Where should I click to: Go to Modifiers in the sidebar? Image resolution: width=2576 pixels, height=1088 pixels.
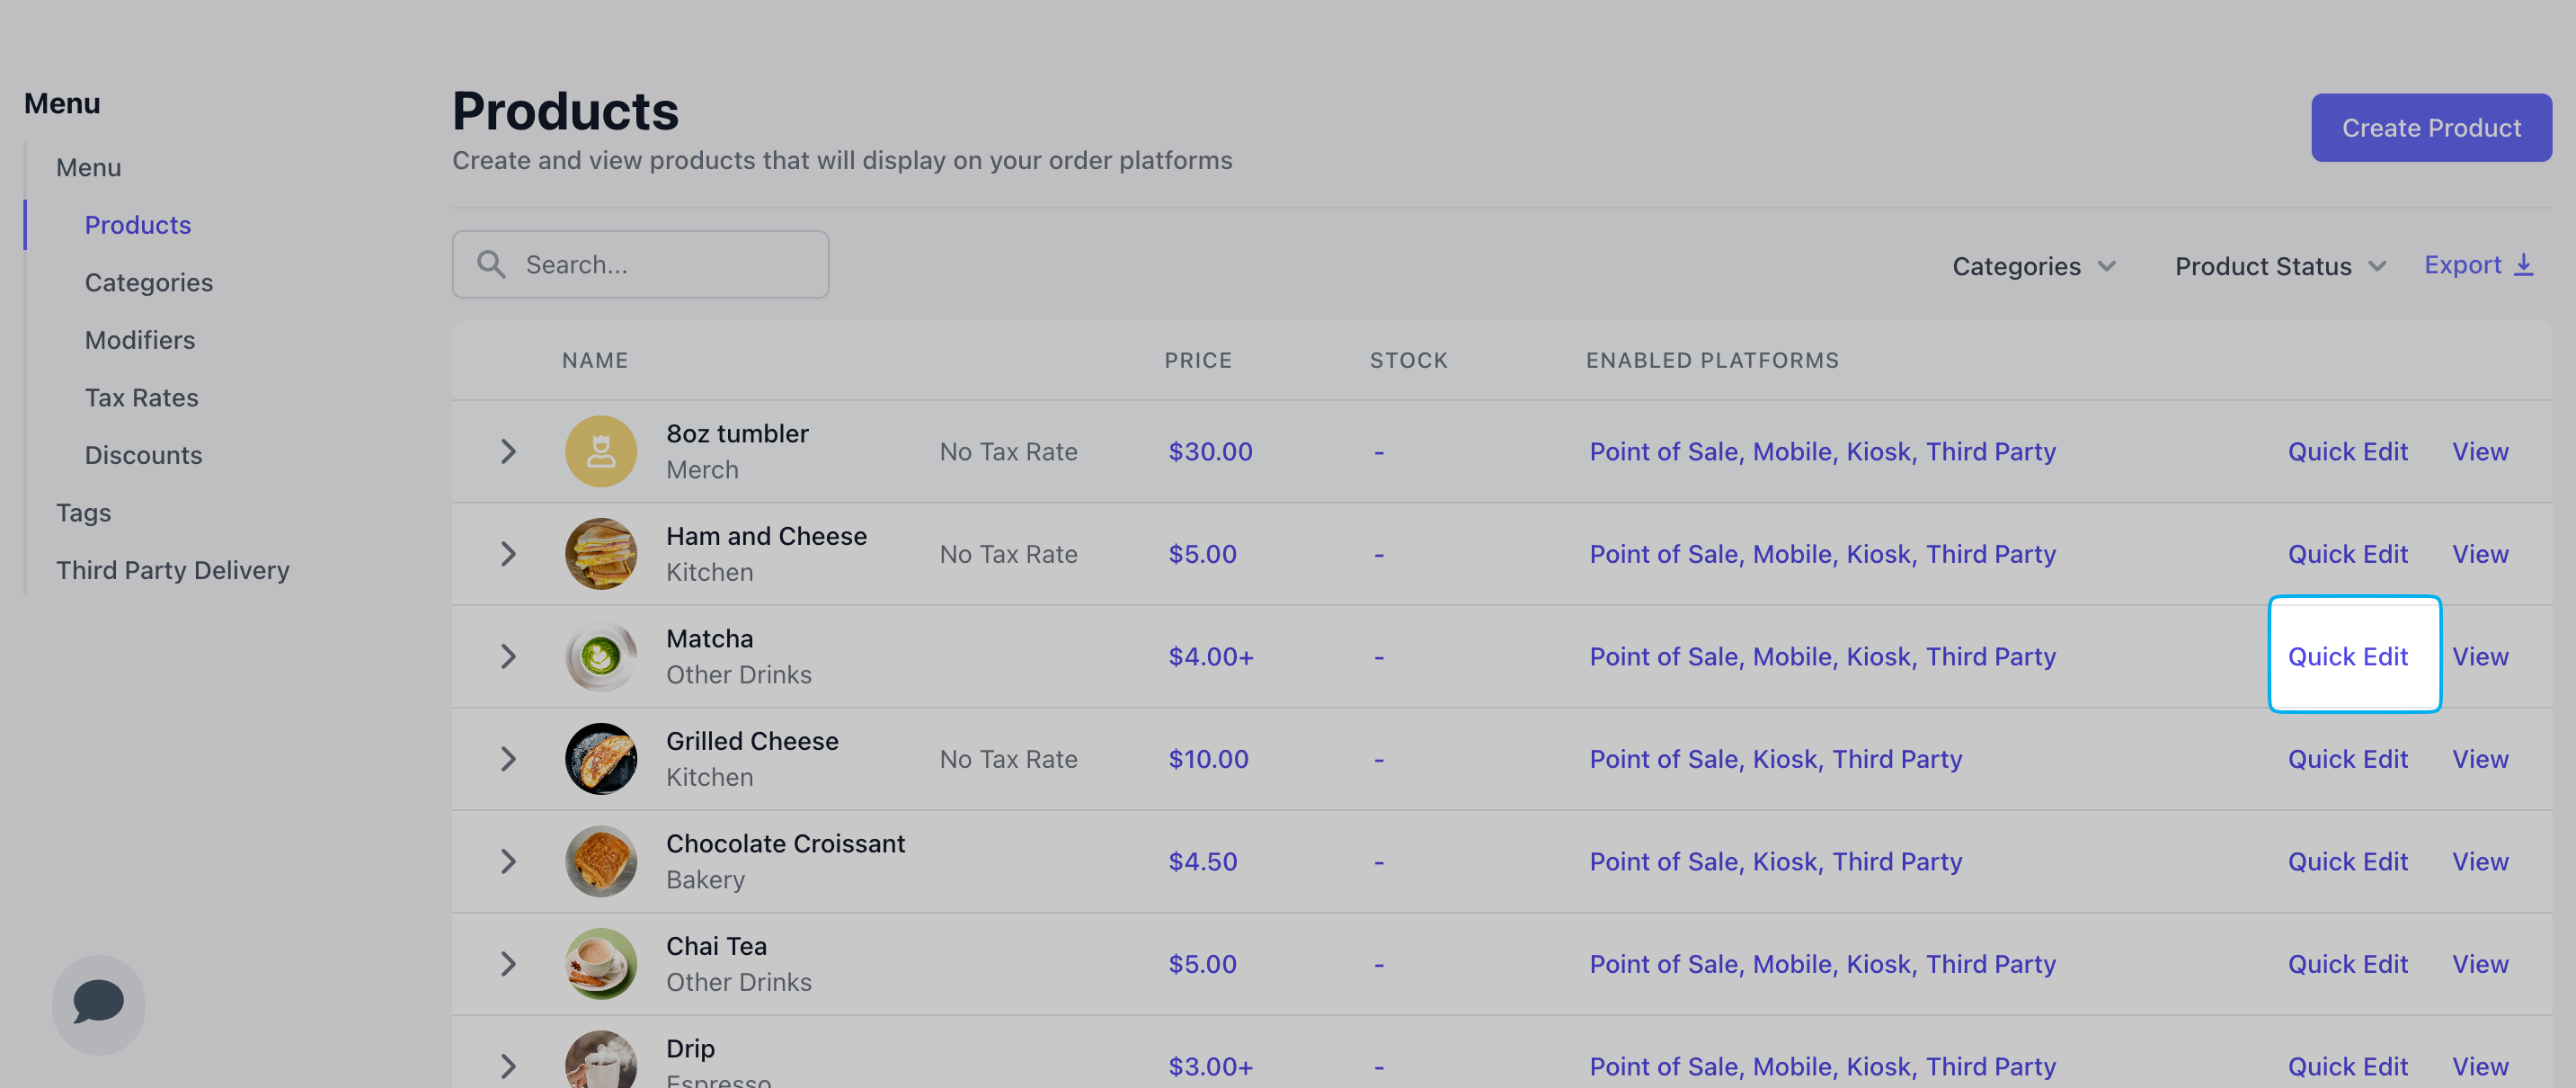(x=140, y=340)
